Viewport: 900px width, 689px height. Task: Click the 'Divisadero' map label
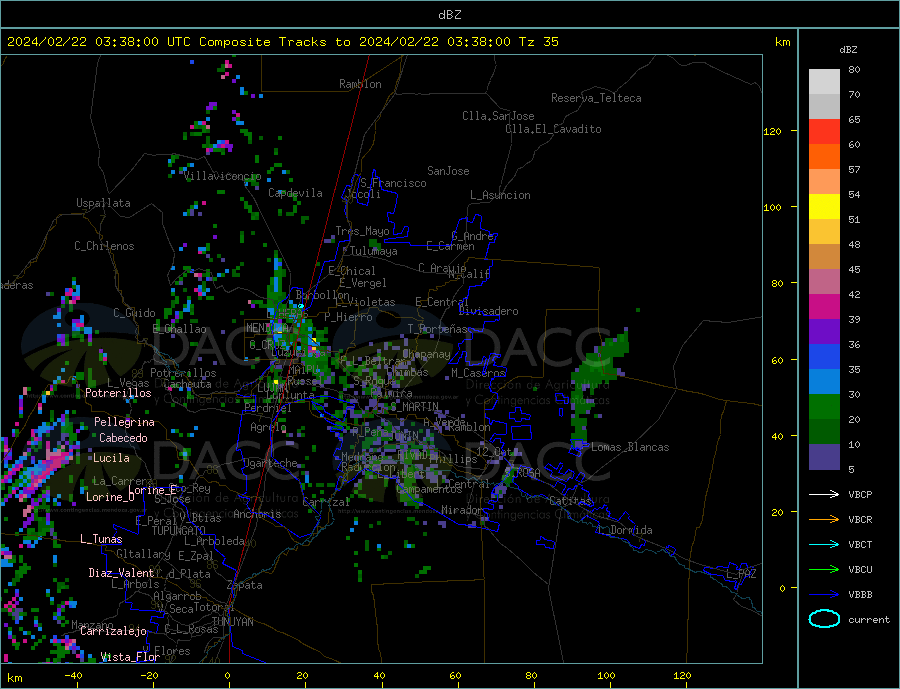coord(488,311)
